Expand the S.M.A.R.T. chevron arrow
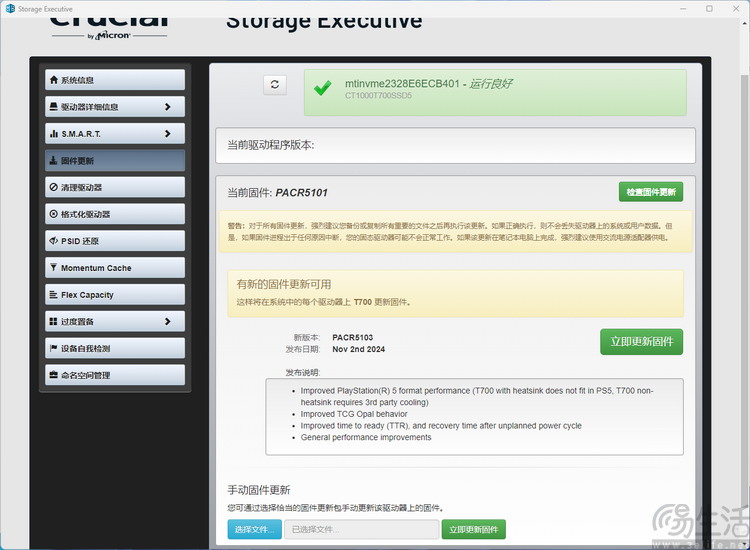 click(167, 133)
